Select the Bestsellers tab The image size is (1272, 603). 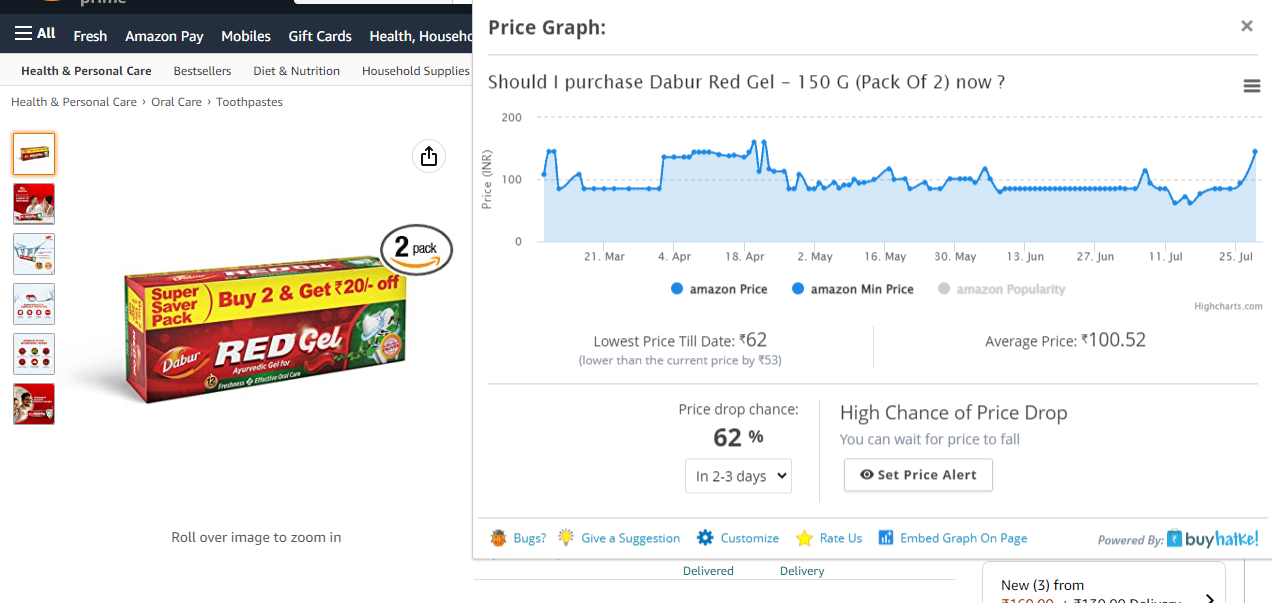click(x=202, y=71)
